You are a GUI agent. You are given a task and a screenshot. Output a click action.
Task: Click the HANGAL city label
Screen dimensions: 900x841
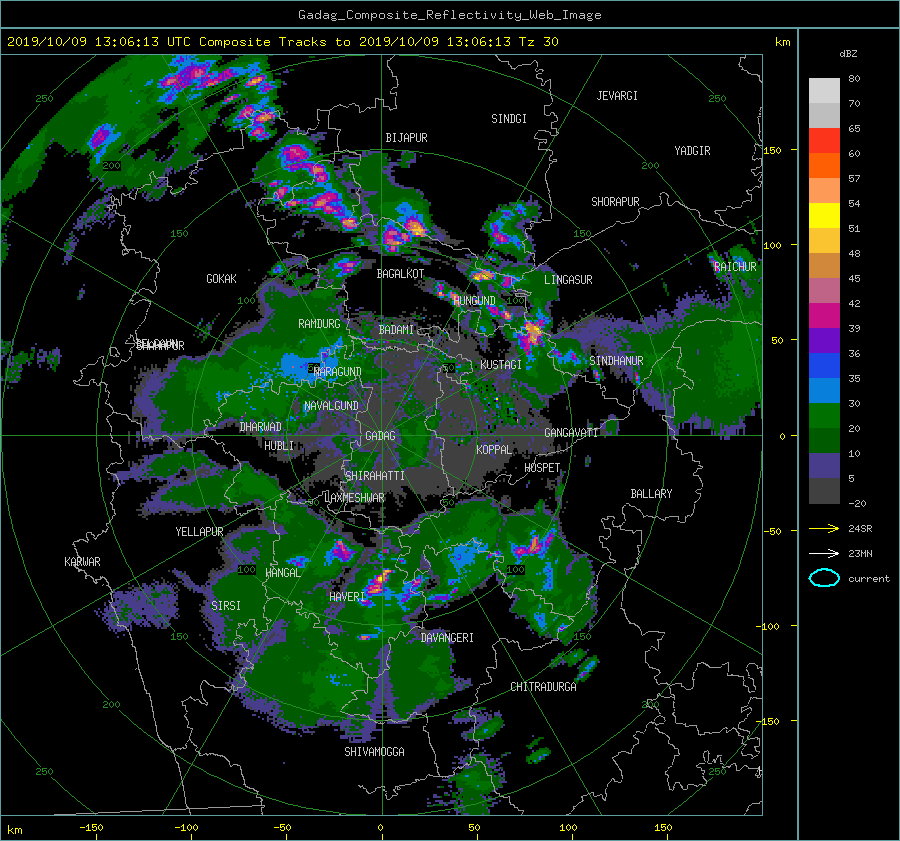283,573
